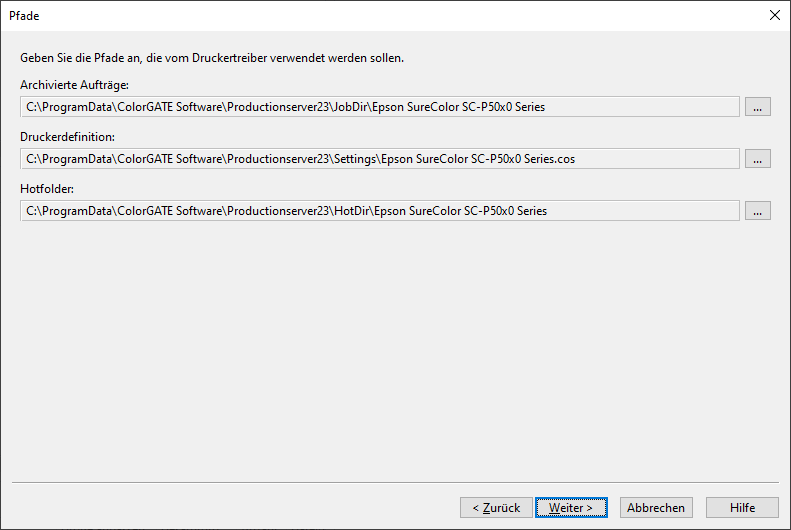Open help via the Hilfe button
Image resolution: width=791 pixels, height=530 pixels.
click(x=742, y=508)
